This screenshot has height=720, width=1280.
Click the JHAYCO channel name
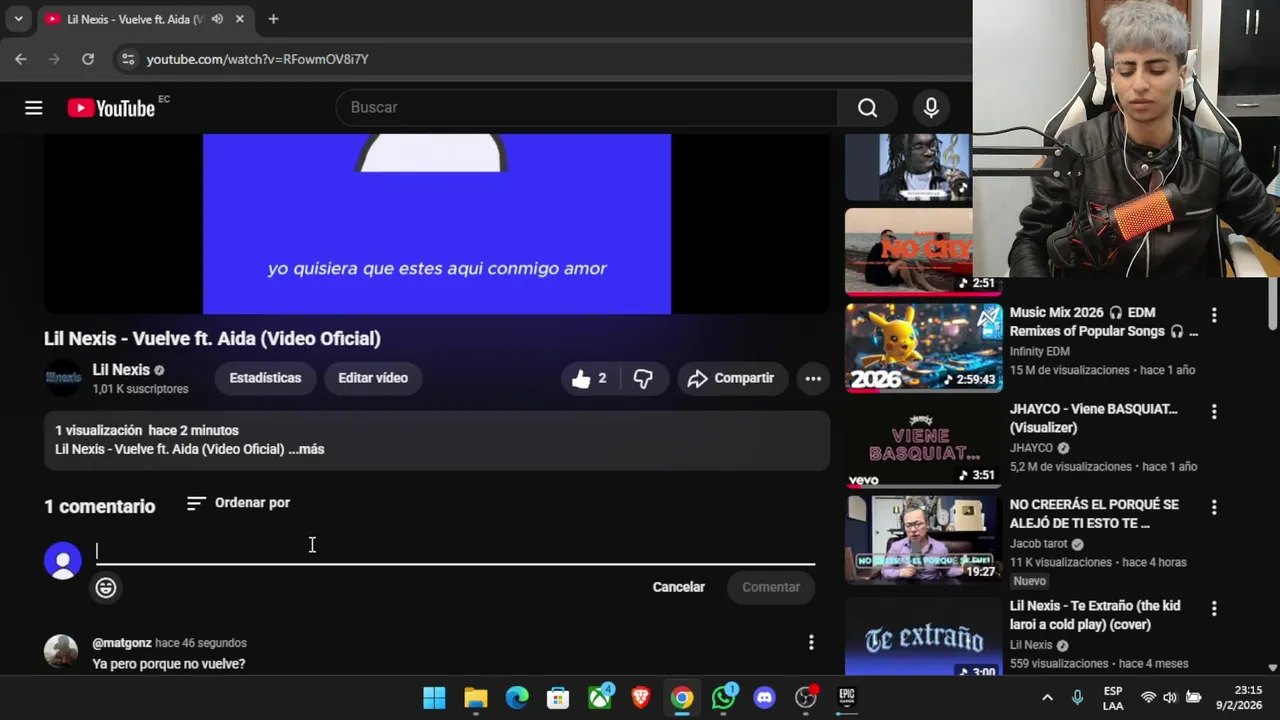1031,448
